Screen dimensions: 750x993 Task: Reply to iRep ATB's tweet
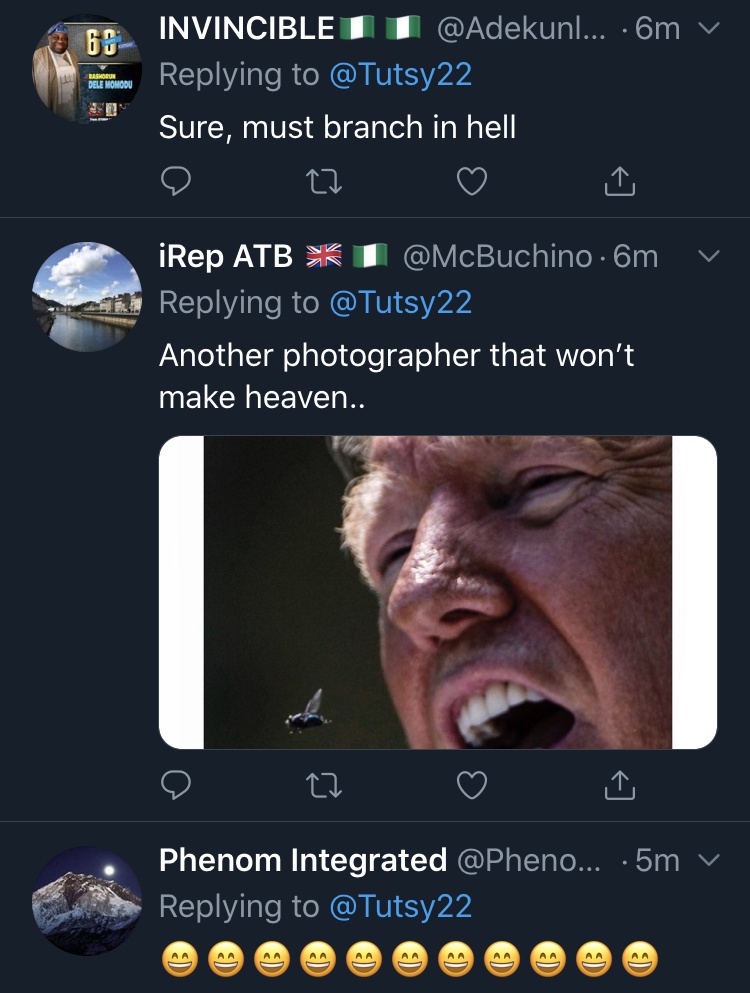(176, 786)
